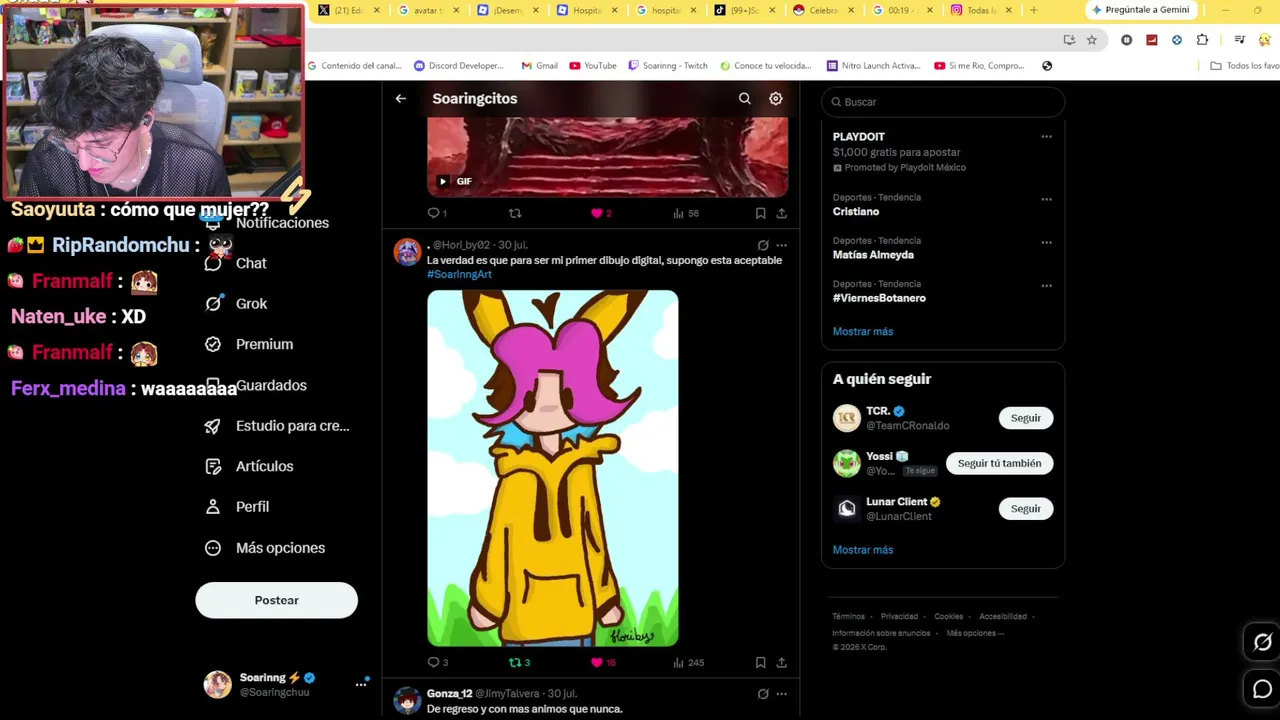The width and height of the screenshot is (1280, 720).
Task: Open options for the Matías Almeyda trend
Action: [x=1046, y=242]
